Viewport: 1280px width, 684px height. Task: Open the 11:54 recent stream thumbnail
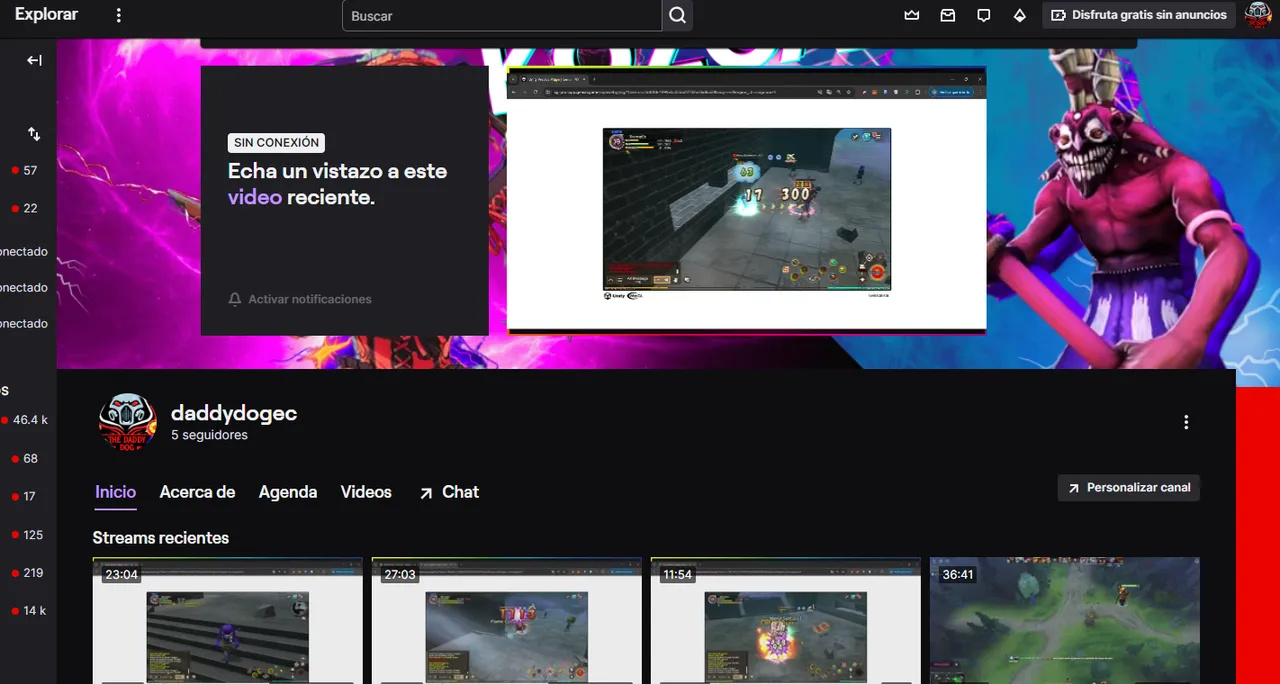click(x=786, y=621)
